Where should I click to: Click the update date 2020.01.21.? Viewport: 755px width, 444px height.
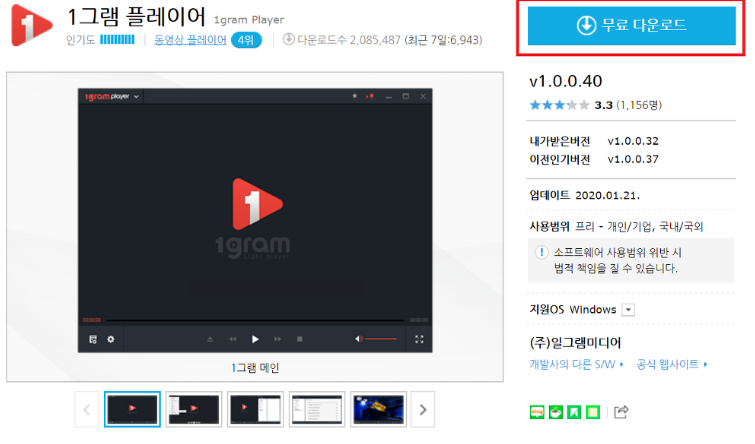click(607, 196)
